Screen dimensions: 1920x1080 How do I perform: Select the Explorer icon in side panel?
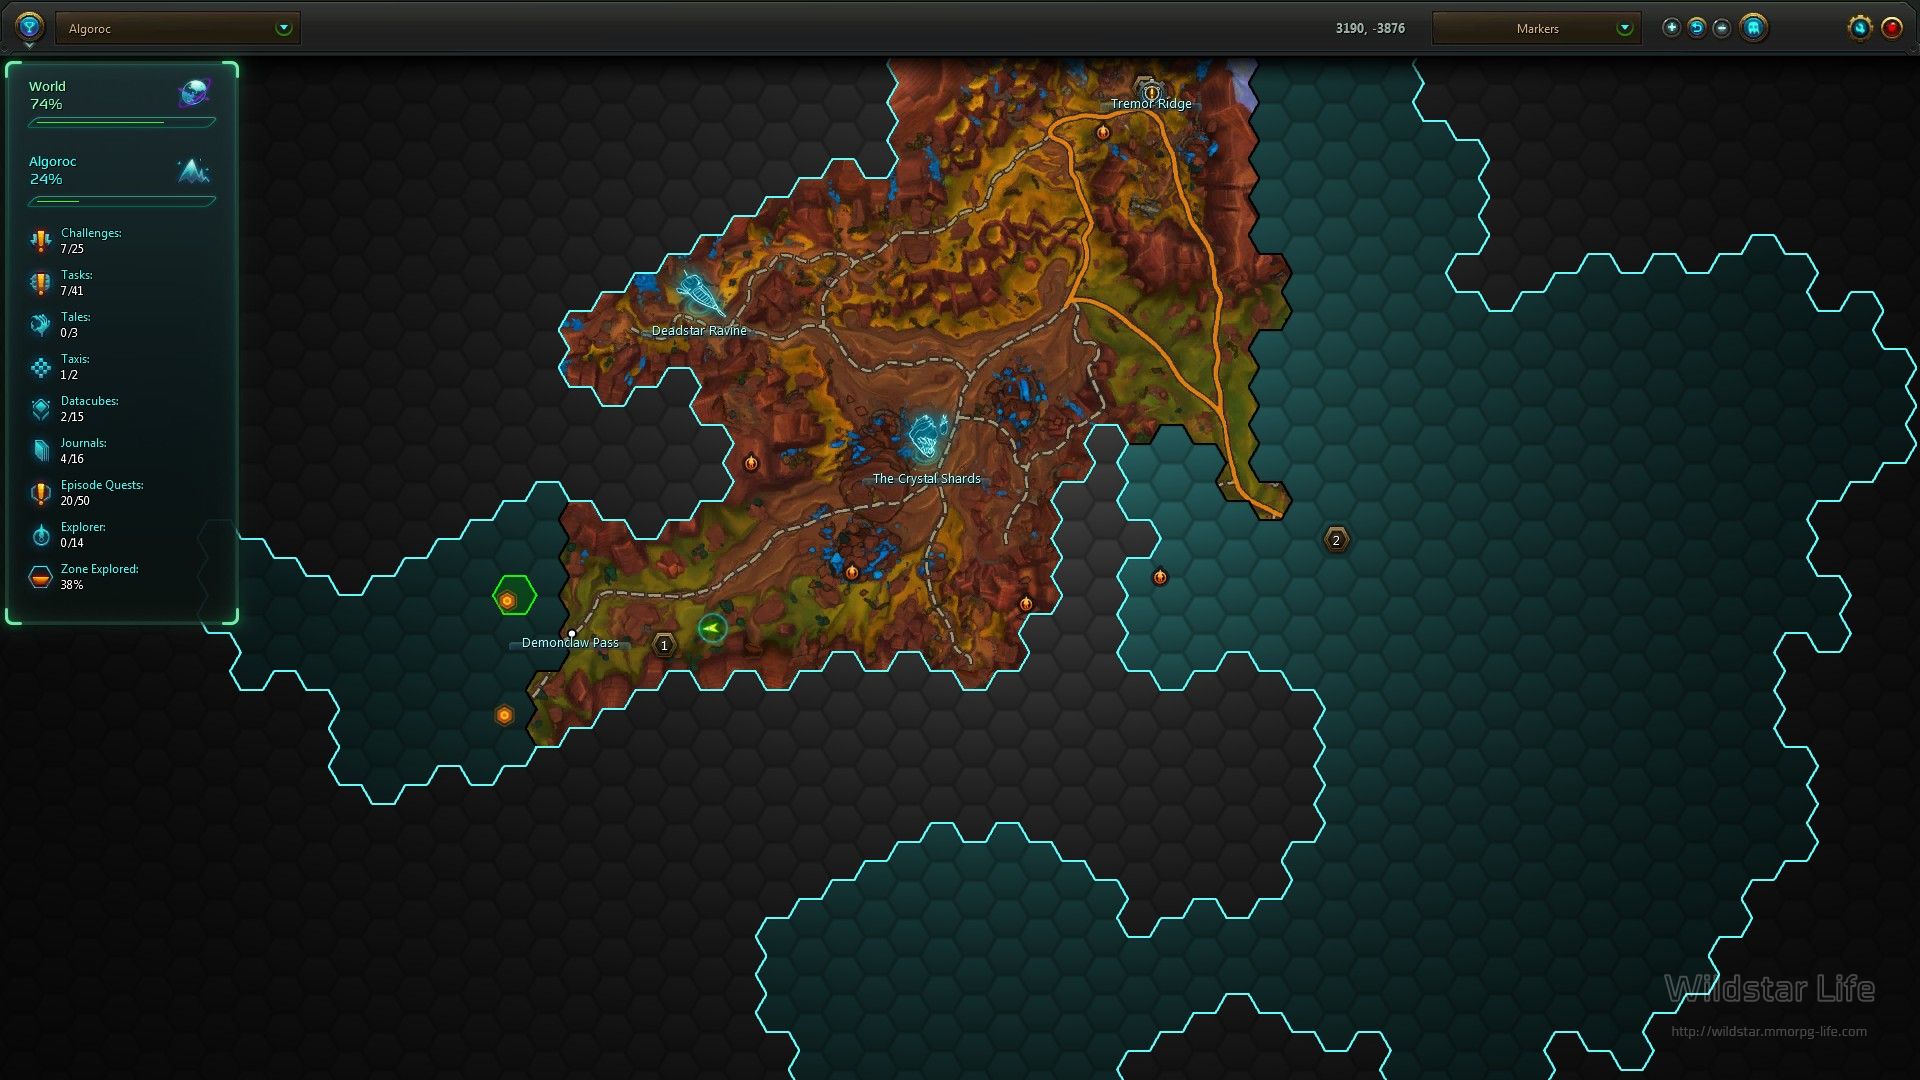point(40,535)
